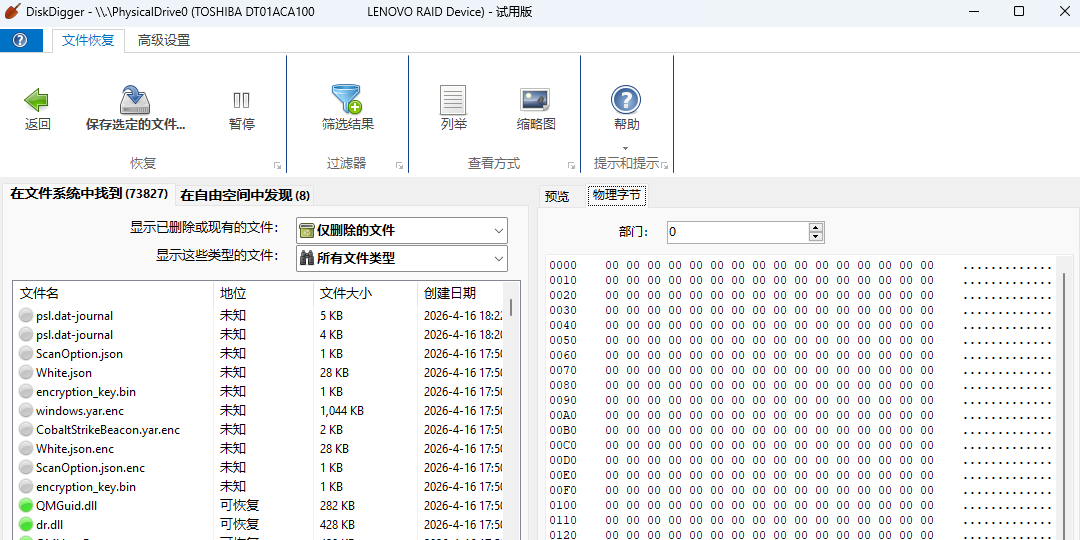Click the sector number input field
The height and width of the screenshot is (540, 1080).
737,232
